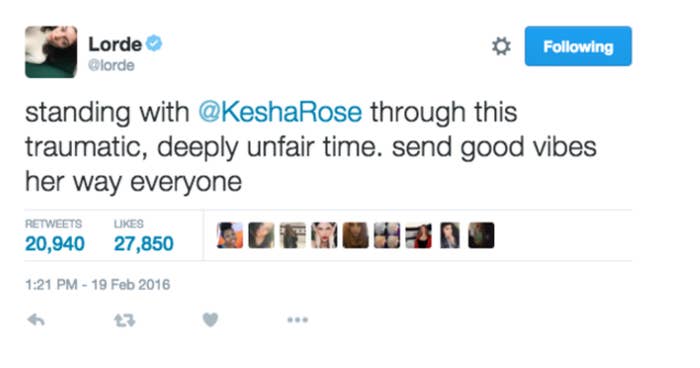Image resolution: width=700 pixels, height=368 pixels.
Task: View the 20,940 retweets list
Action: (x=54, y=237)
